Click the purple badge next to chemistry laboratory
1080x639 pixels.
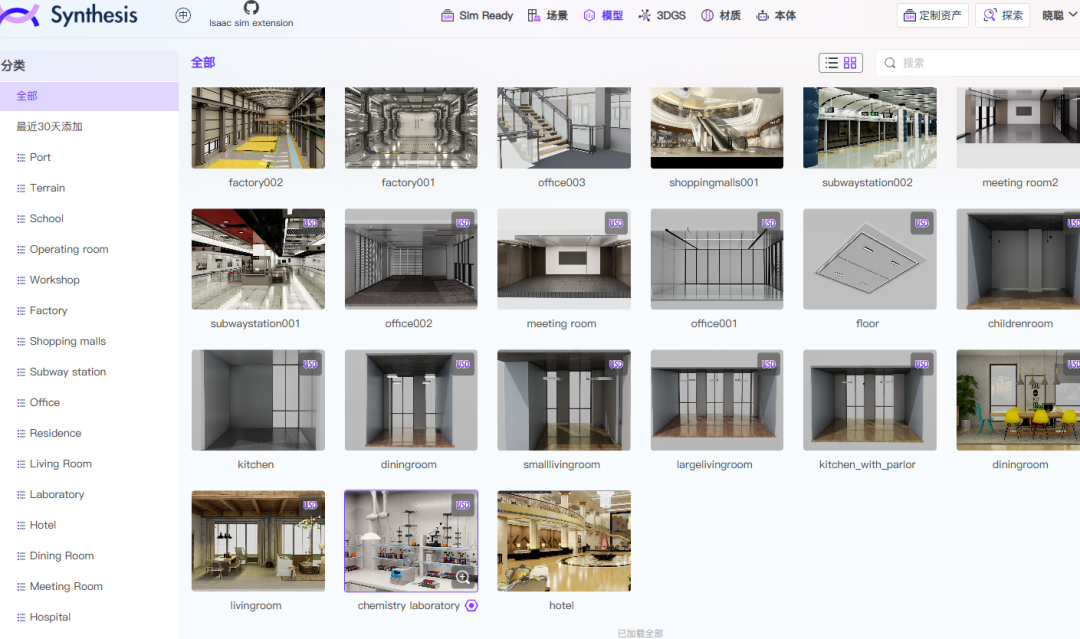[471, 605]
